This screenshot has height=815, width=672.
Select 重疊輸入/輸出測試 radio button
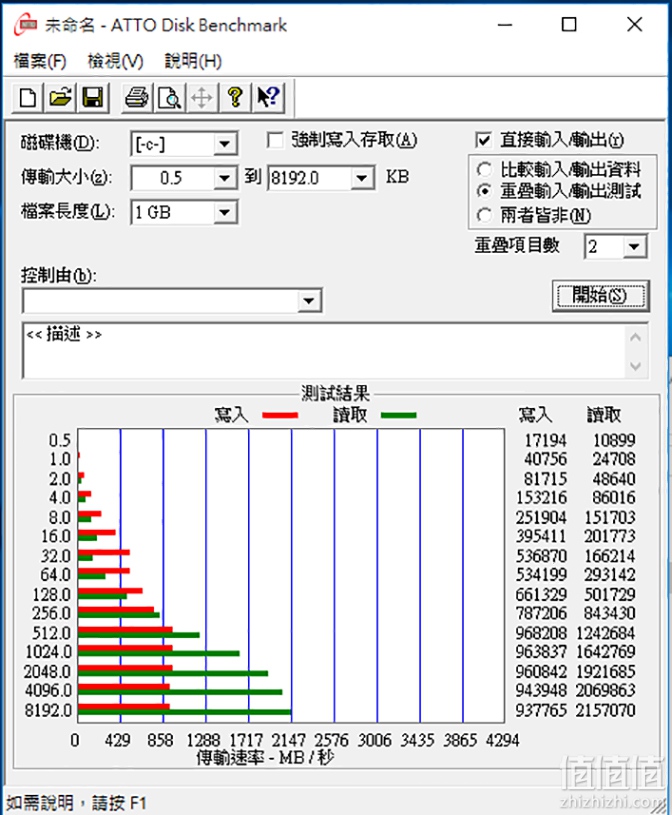[484, 191]
